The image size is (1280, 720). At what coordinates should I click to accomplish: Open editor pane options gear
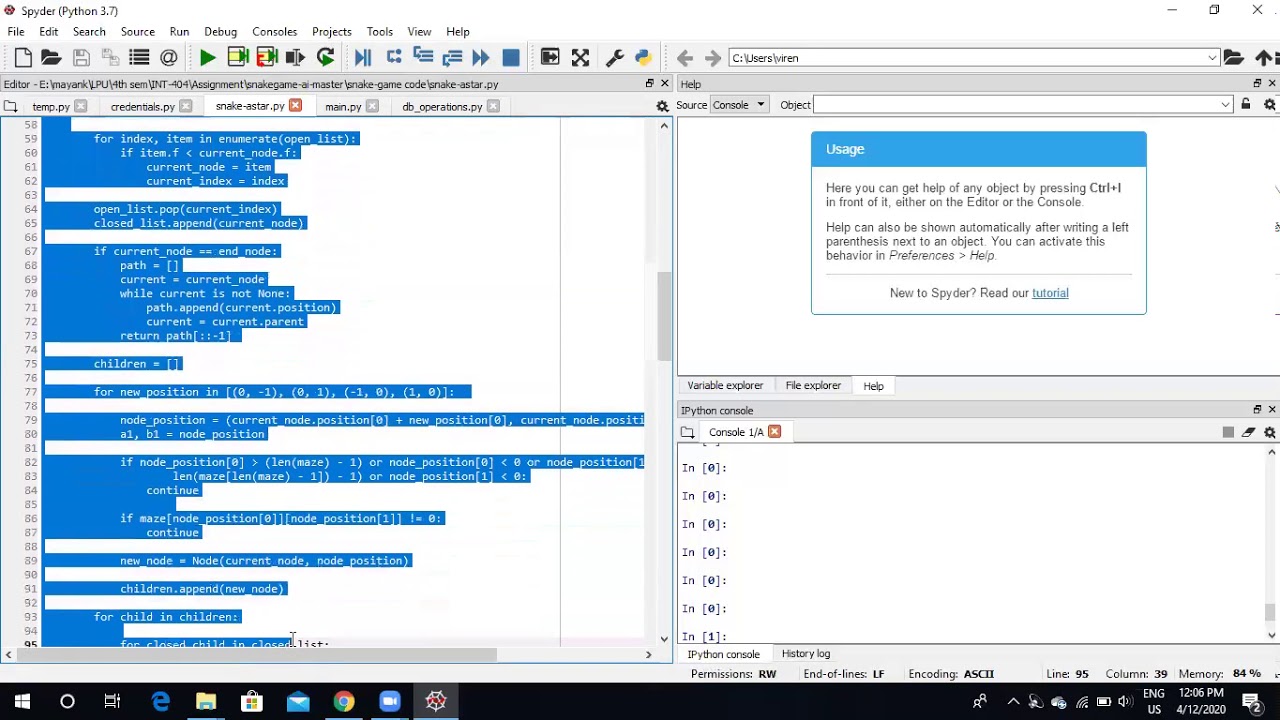(662, 106)
